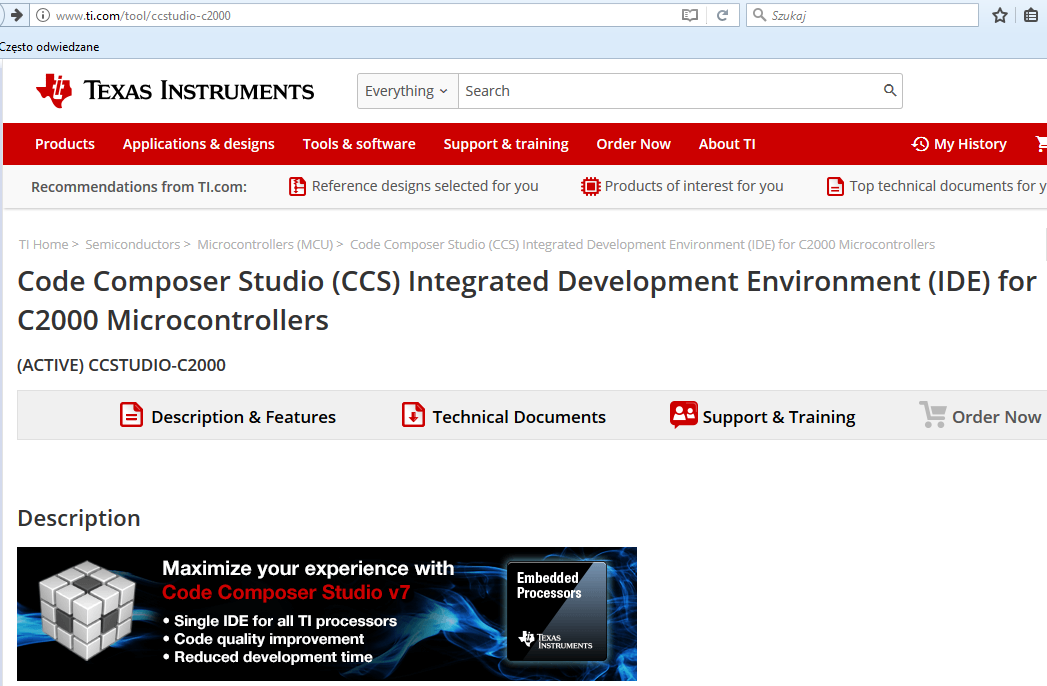Screen dimensions: 1047x686
Task: Click the Code Composer Studio breadcrumb entry
Action: coord(642,244)
